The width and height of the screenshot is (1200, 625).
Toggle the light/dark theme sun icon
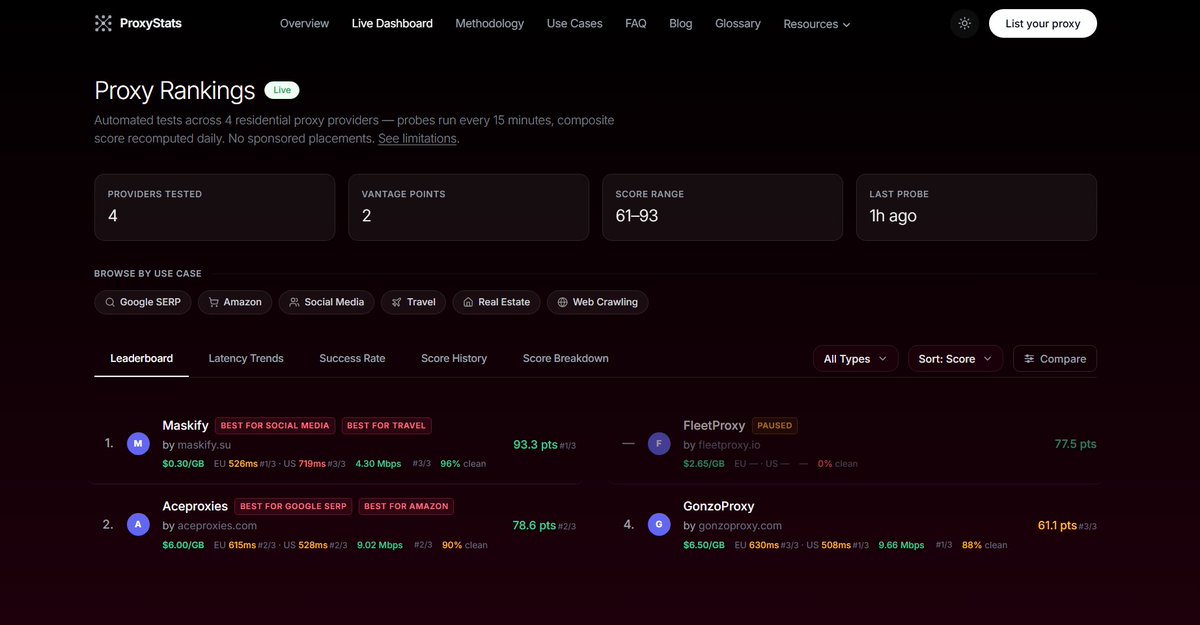tap(964, 23)
